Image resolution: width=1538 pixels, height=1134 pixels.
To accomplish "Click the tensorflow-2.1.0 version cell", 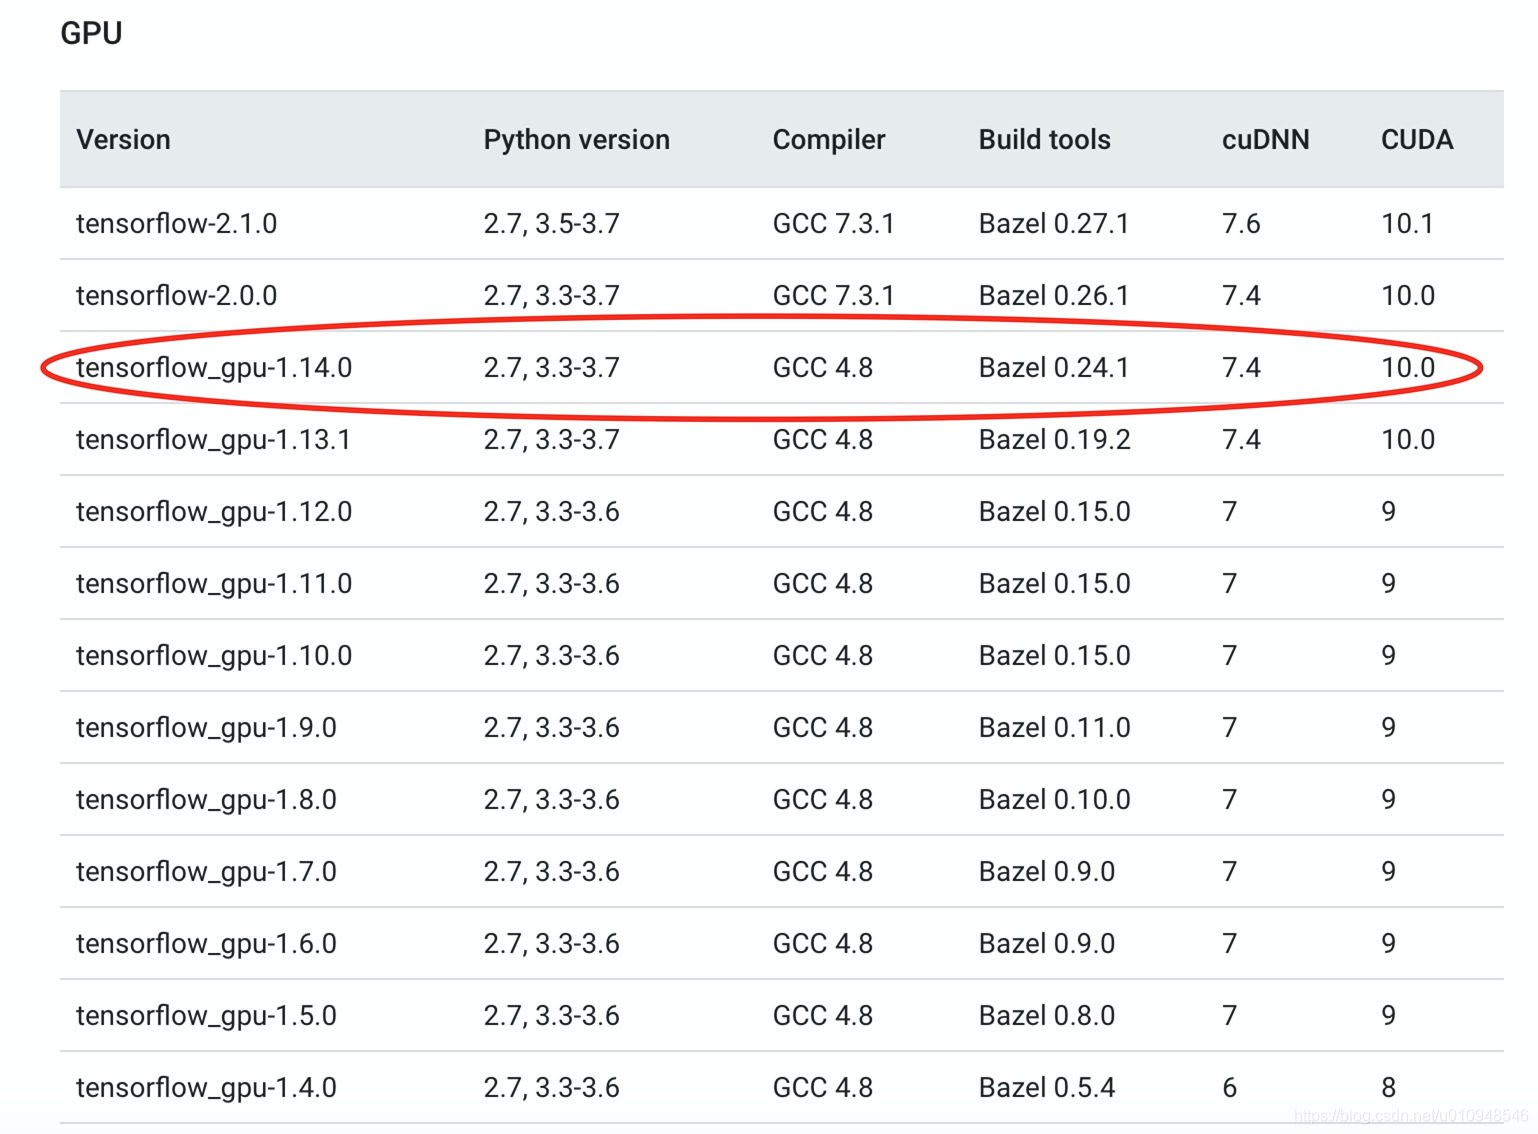I will click(x=176, y=223).
